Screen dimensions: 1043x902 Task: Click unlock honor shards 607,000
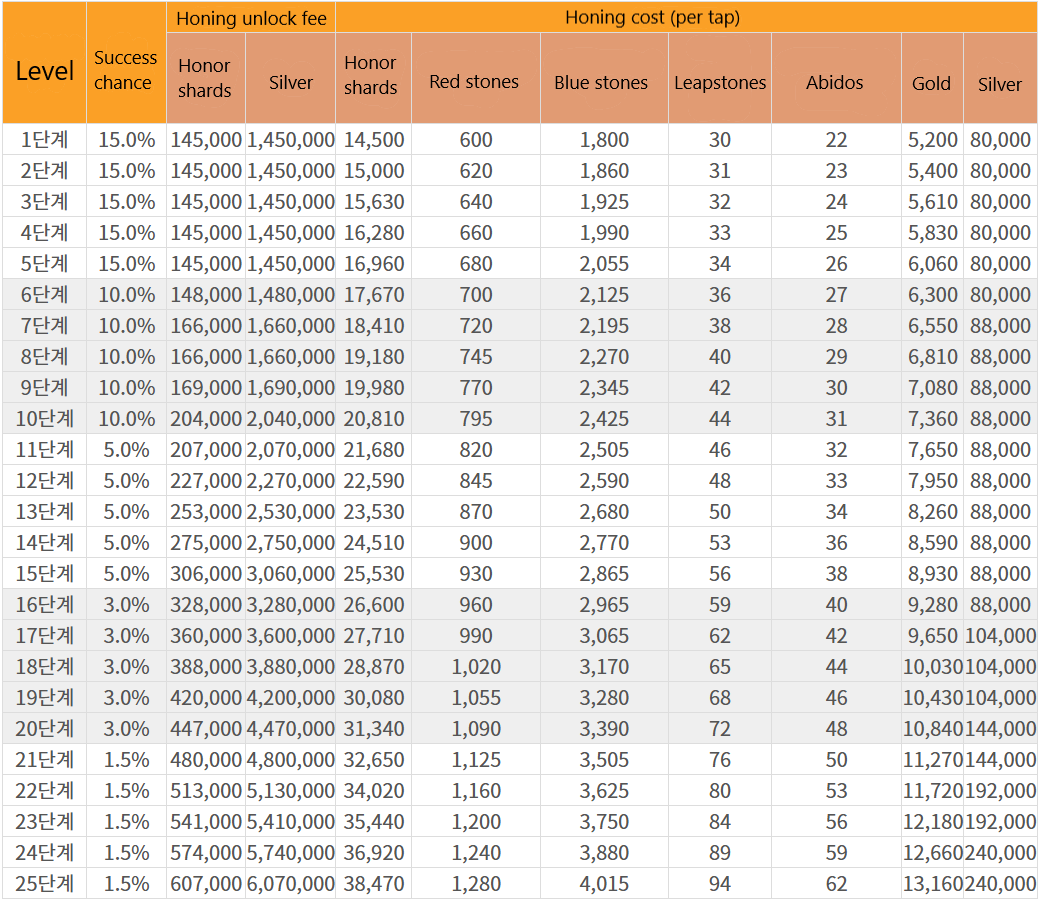click(206, 883)
